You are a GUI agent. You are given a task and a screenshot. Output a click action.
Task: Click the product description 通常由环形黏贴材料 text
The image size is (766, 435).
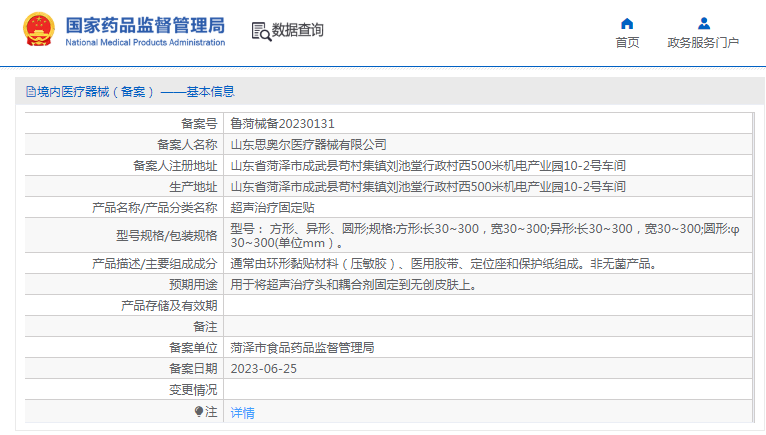444,264
